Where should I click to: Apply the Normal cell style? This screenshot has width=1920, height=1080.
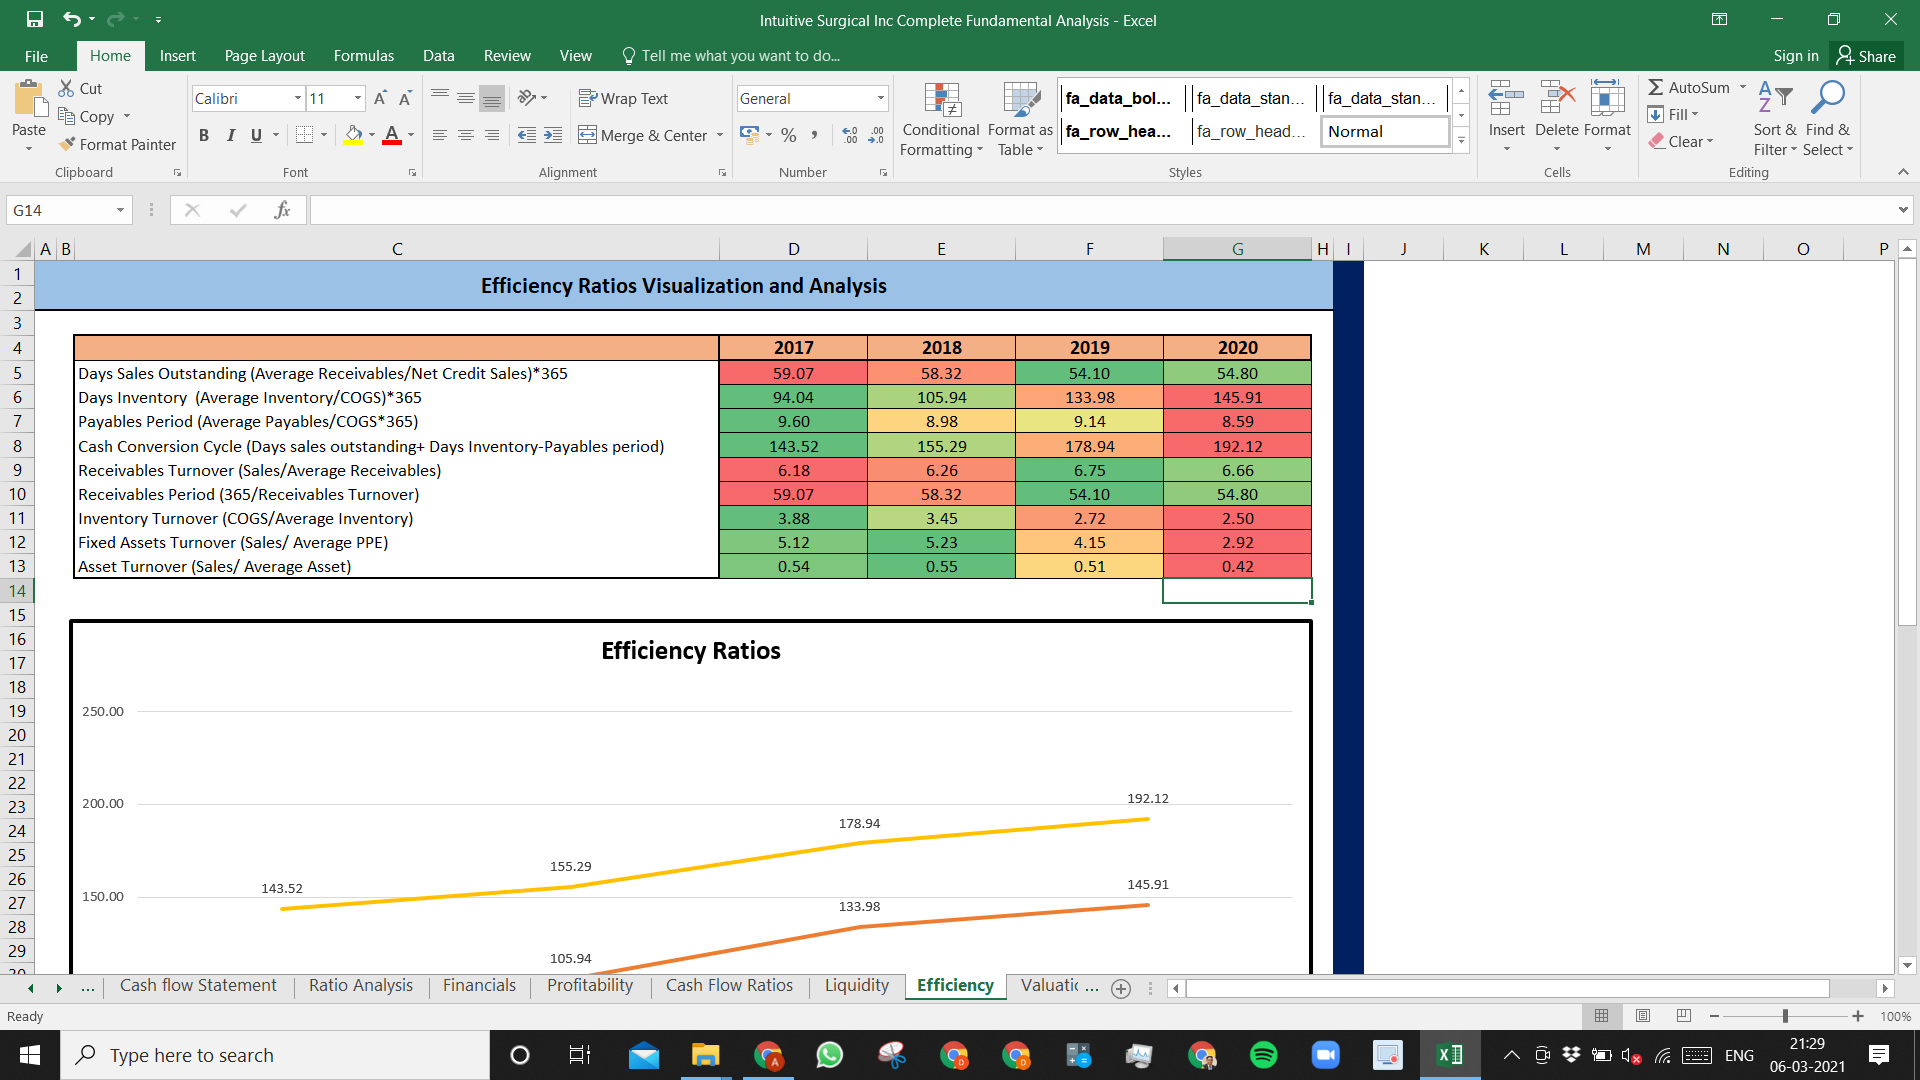(1385, 131)
